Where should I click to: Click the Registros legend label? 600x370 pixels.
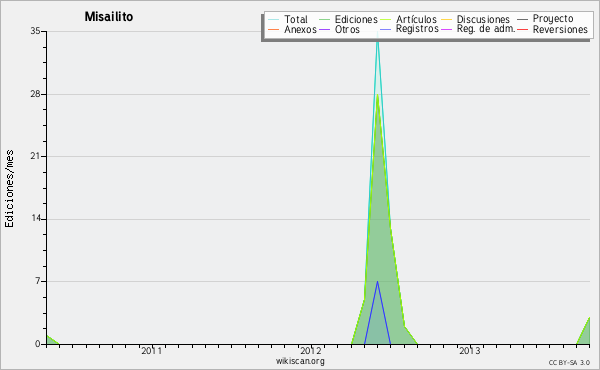pyautogui.click(x=417, y=29)
